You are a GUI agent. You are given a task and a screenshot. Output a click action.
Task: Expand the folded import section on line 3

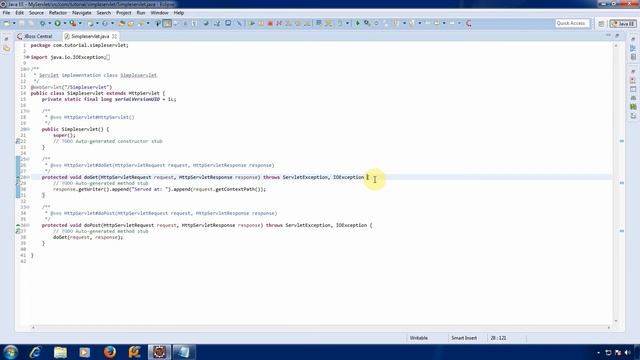click(28, 57)
